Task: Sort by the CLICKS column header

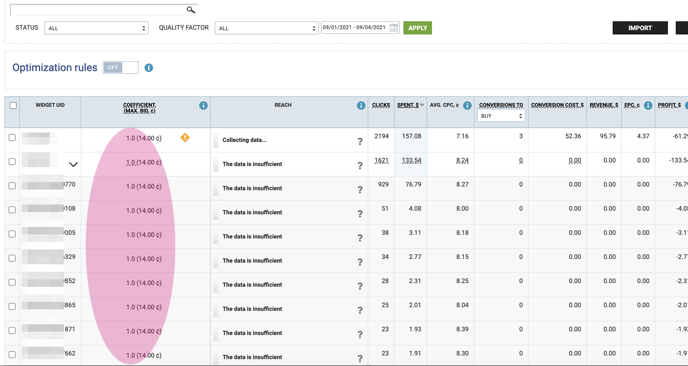Action: coord(381,105)
